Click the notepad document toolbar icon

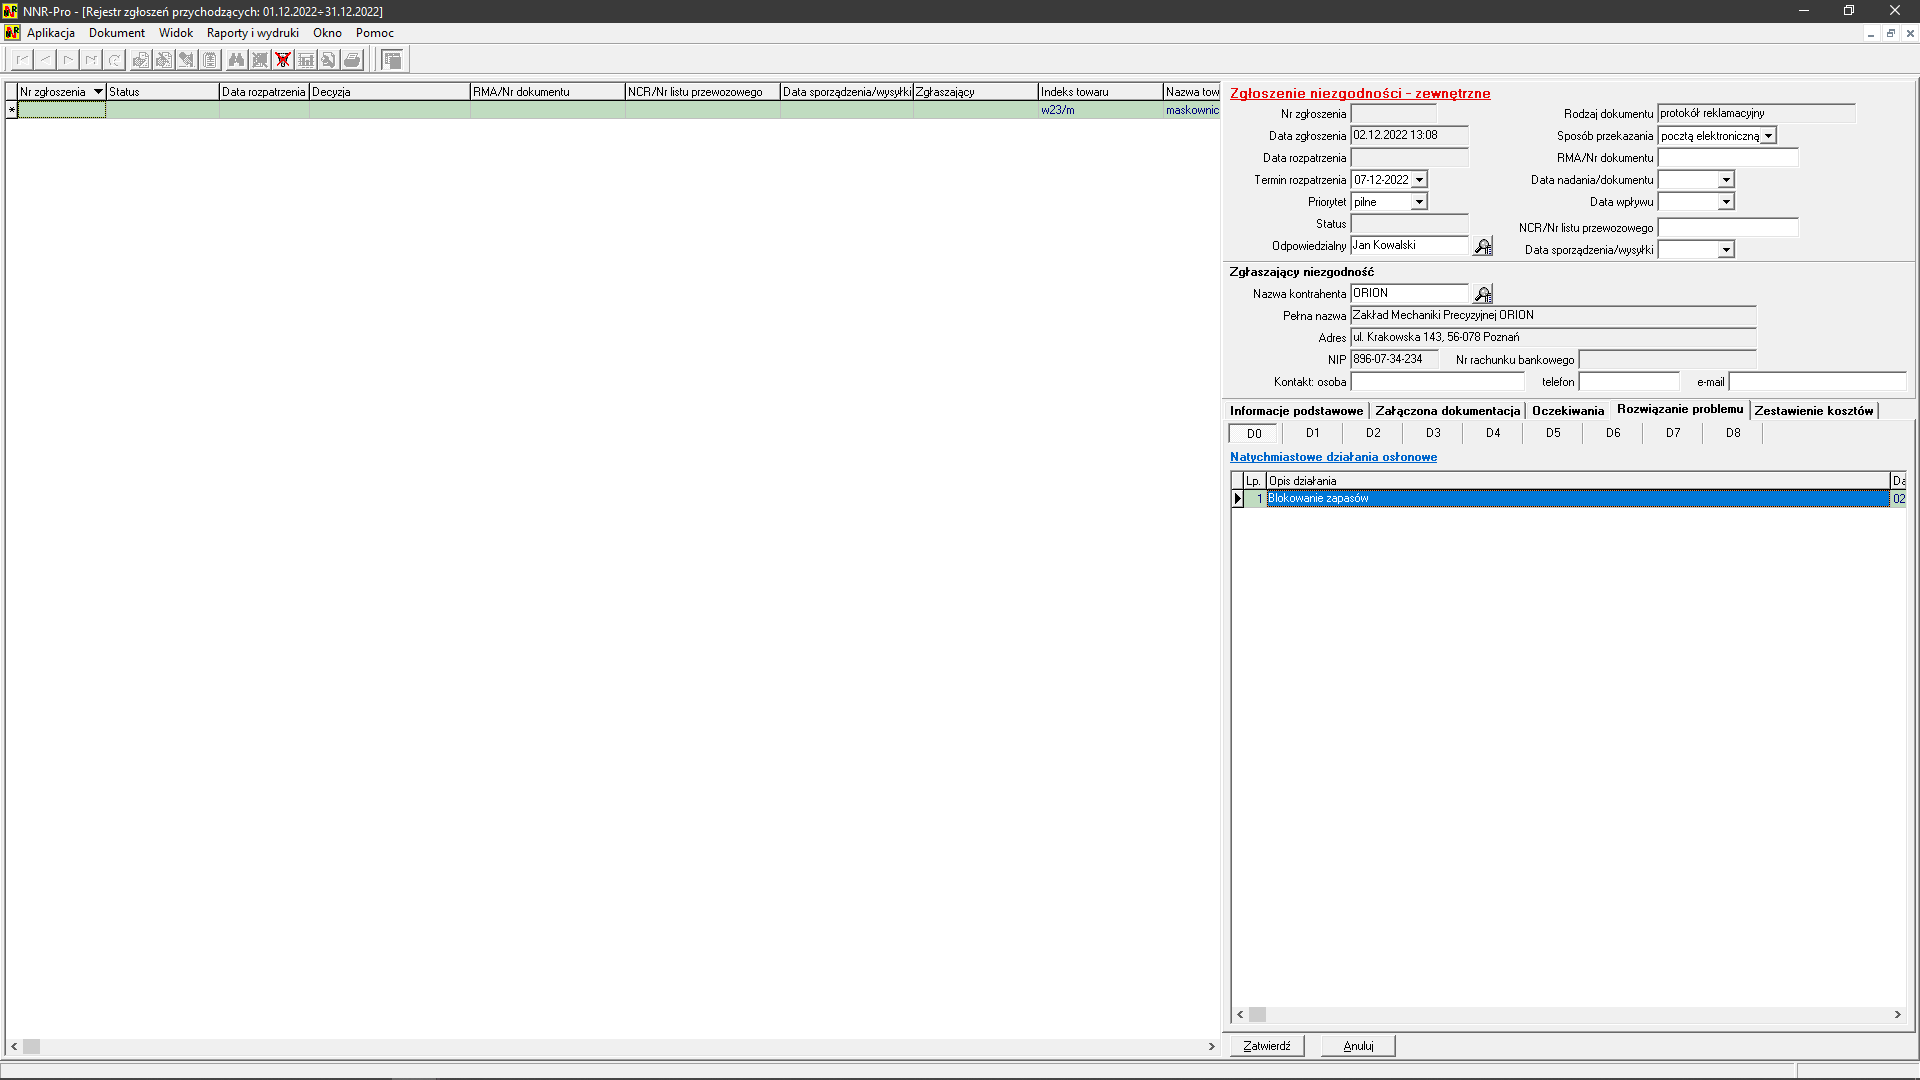pyautogui.click(x=210, y=60)
